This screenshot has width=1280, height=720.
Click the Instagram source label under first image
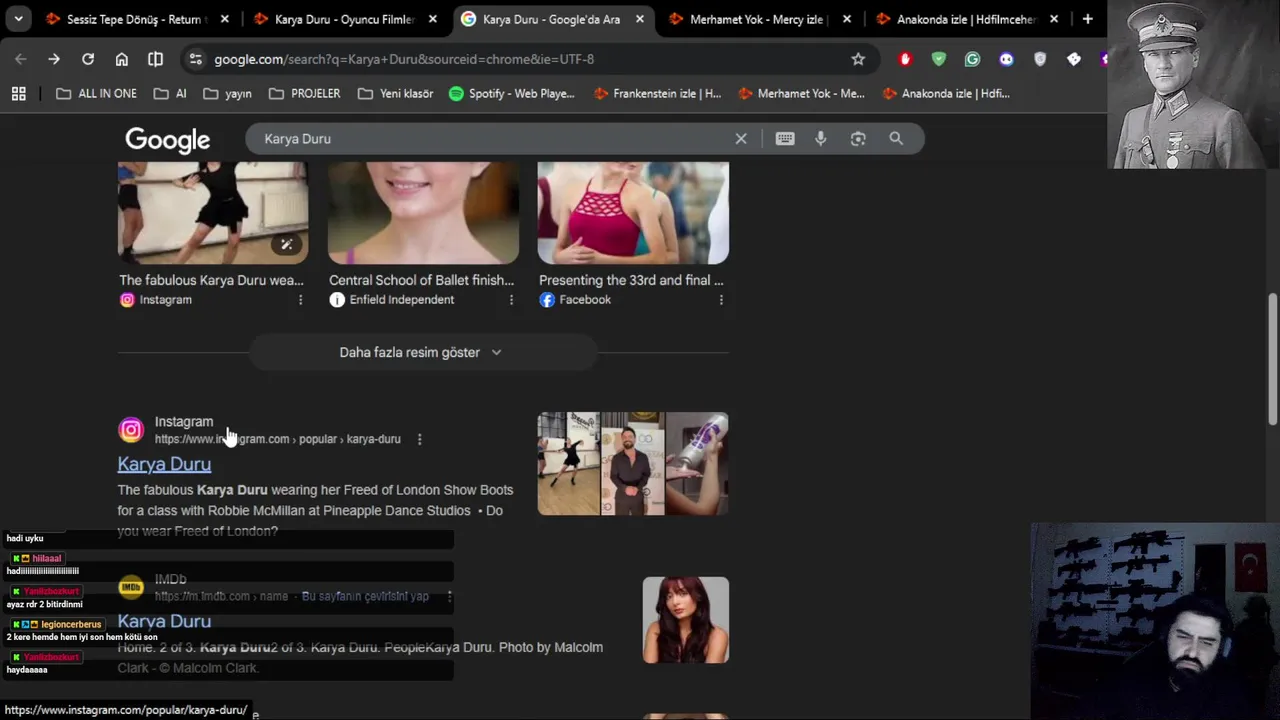click(x=165, y=300)
